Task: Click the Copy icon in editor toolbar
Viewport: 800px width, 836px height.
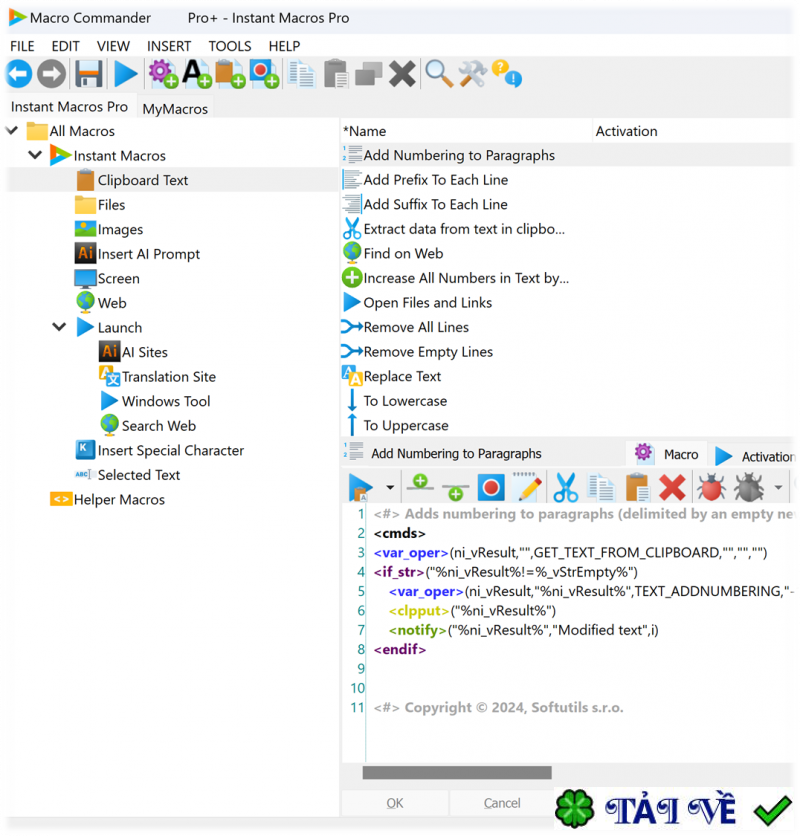Action: click(x=601, y=487)
